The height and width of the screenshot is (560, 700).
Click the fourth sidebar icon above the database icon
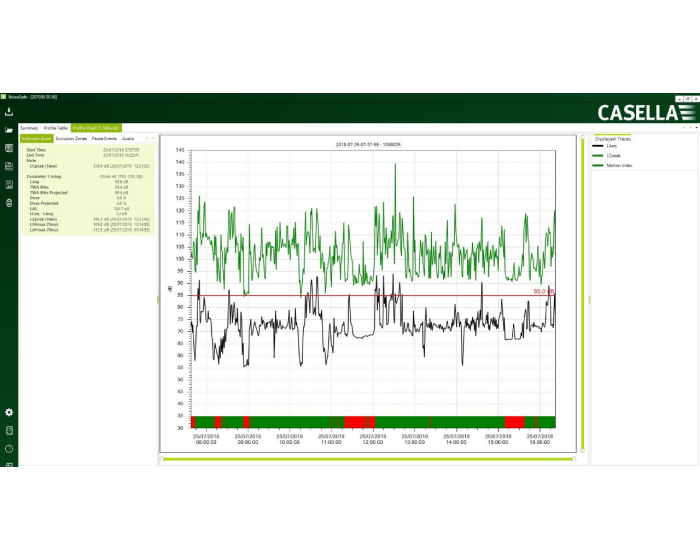coord(9,166)
